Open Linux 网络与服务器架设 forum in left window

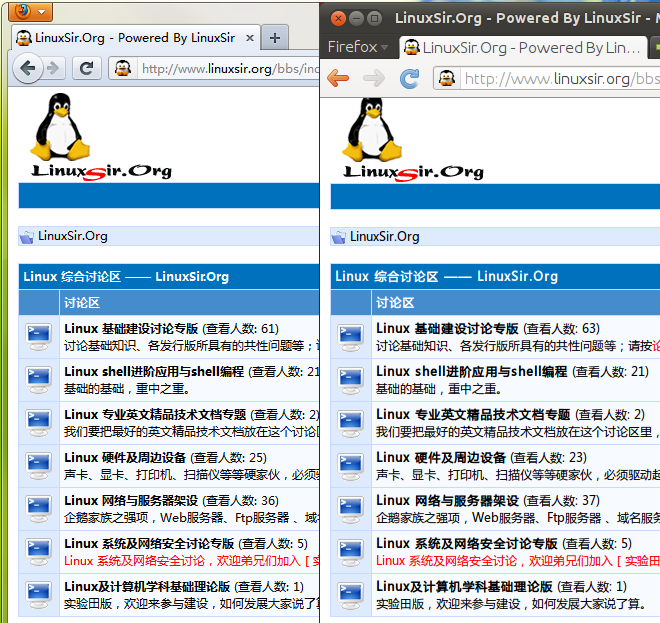131,501
